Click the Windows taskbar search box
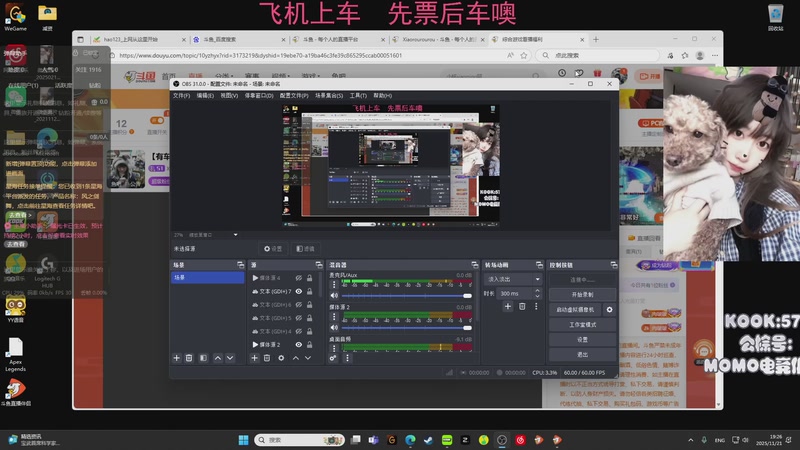This screenshot has height=450, width=800. (x=299, y=440)
